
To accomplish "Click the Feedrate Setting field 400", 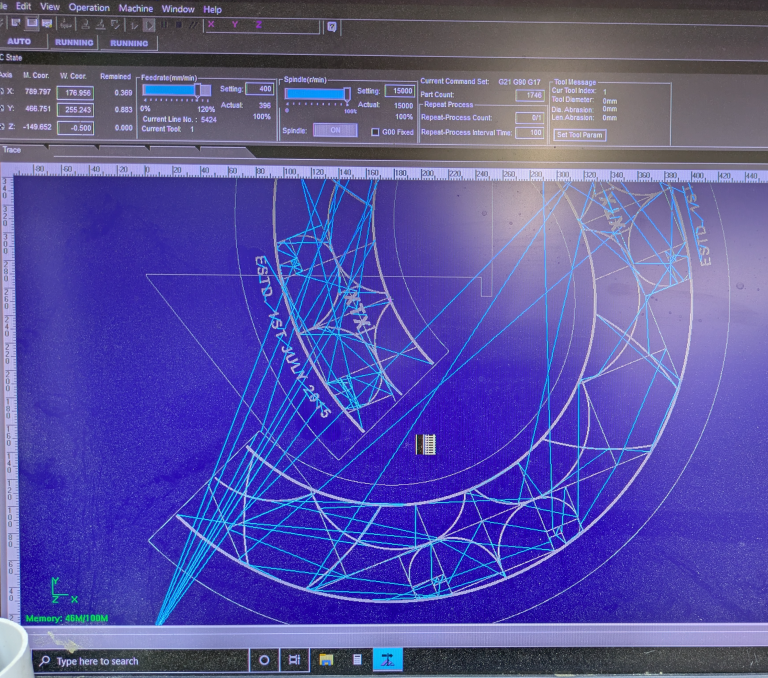I will pos(260,89).
